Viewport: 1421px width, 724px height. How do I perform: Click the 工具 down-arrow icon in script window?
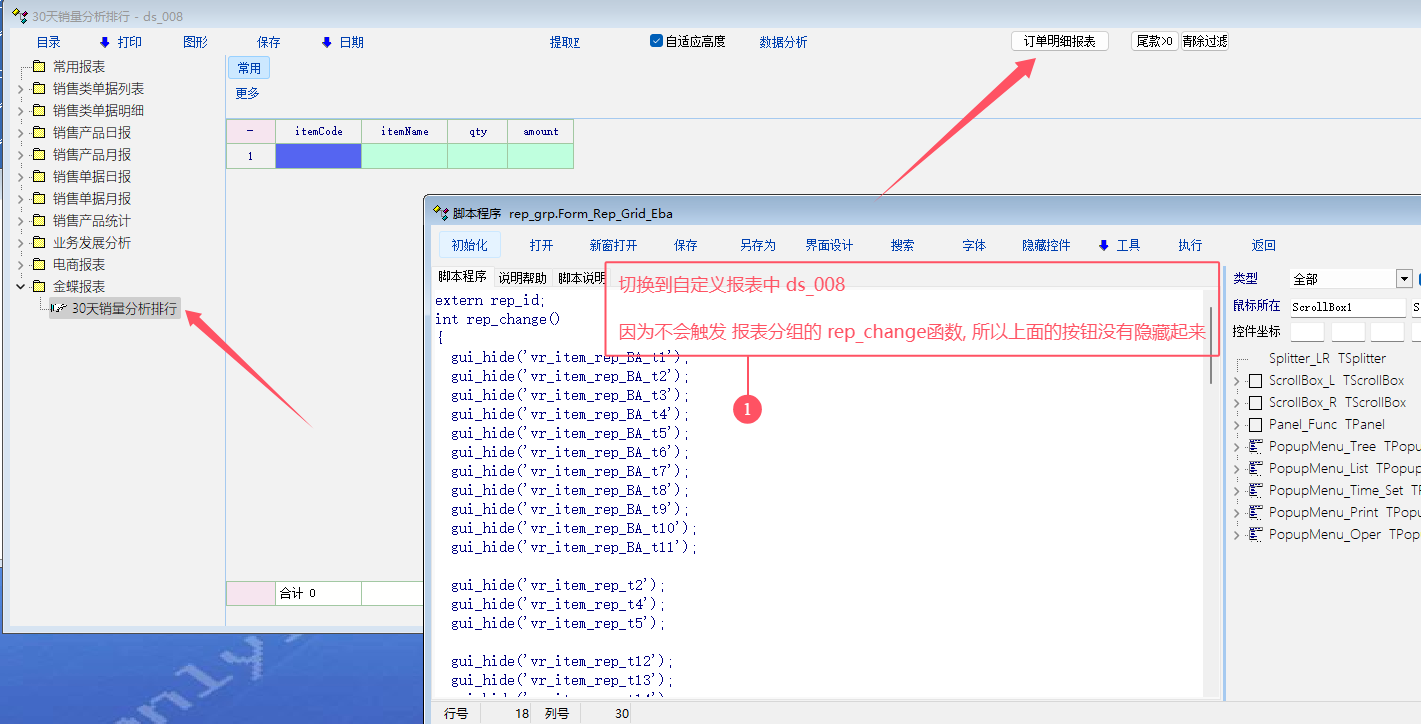coord(1104,245)
